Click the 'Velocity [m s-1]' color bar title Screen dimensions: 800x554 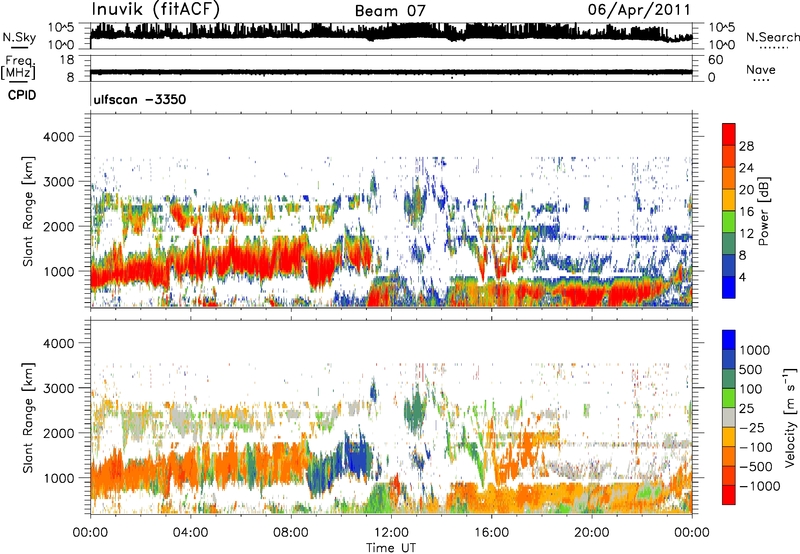point(790,417)
